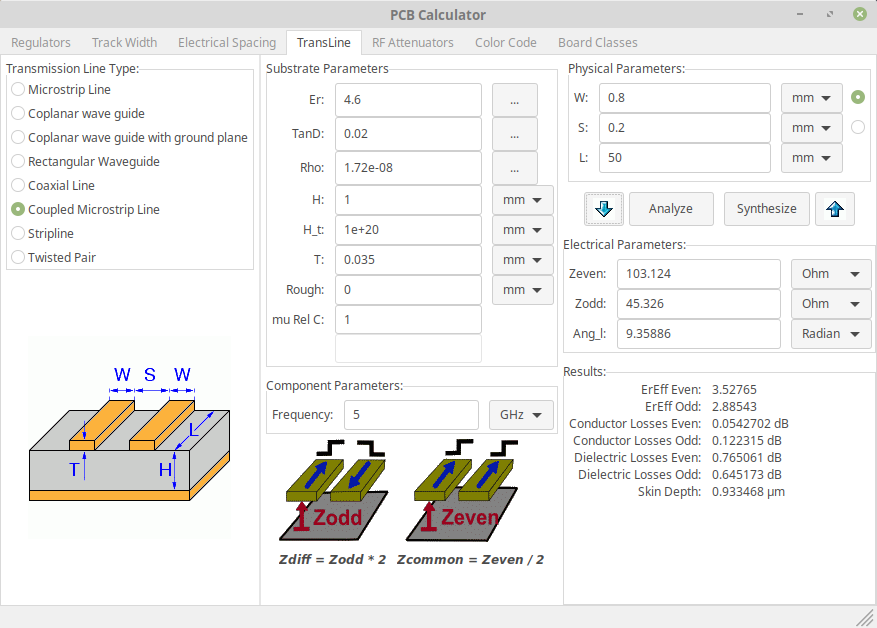Select the S parameter radio button
Viewport: 877px width, 628px height.
point(857,128)
